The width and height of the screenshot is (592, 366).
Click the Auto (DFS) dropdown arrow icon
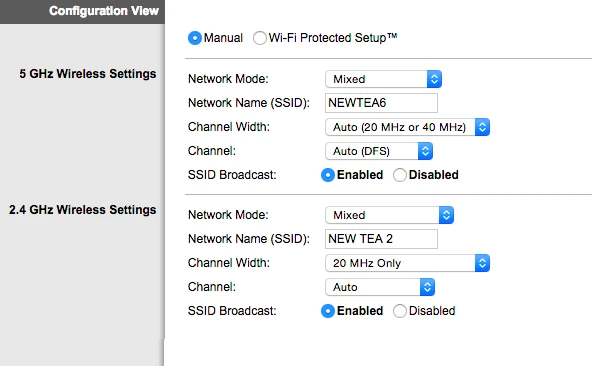425,151
